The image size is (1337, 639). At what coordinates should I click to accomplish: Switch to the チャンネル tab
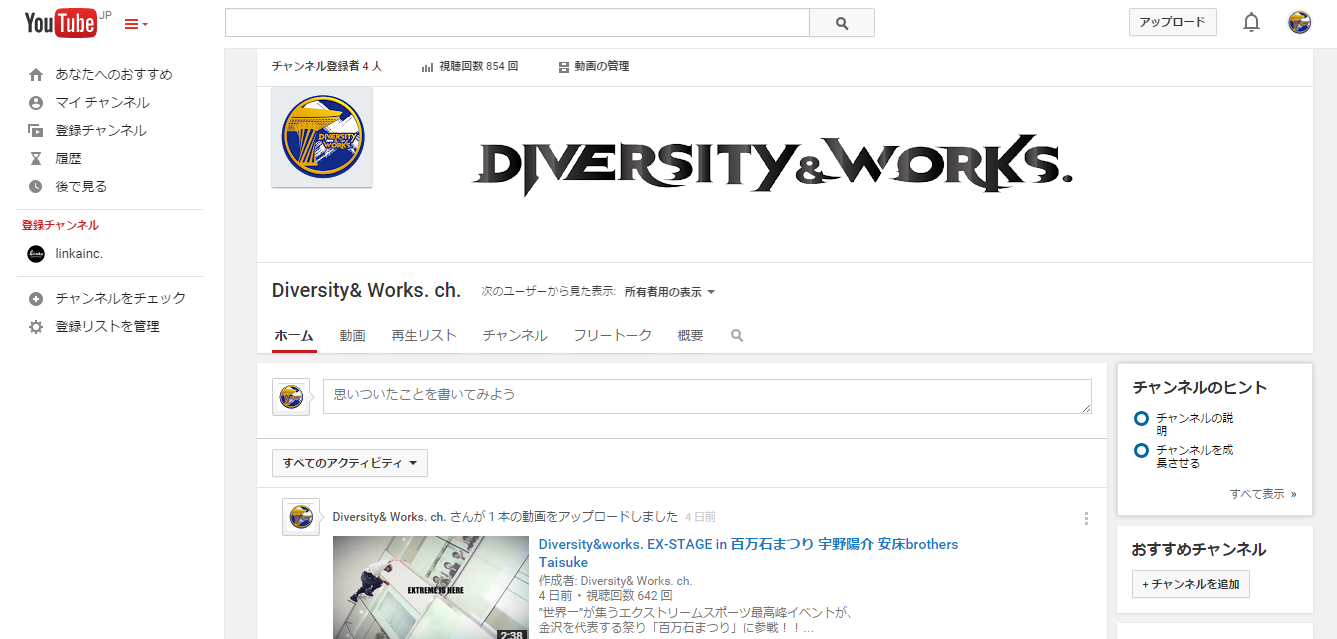click(x=515, y=336)
